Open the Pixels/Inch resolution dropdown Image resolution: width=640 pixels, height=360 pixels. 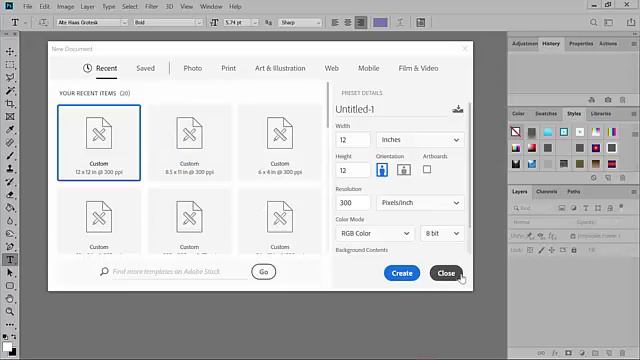(420, 203)
